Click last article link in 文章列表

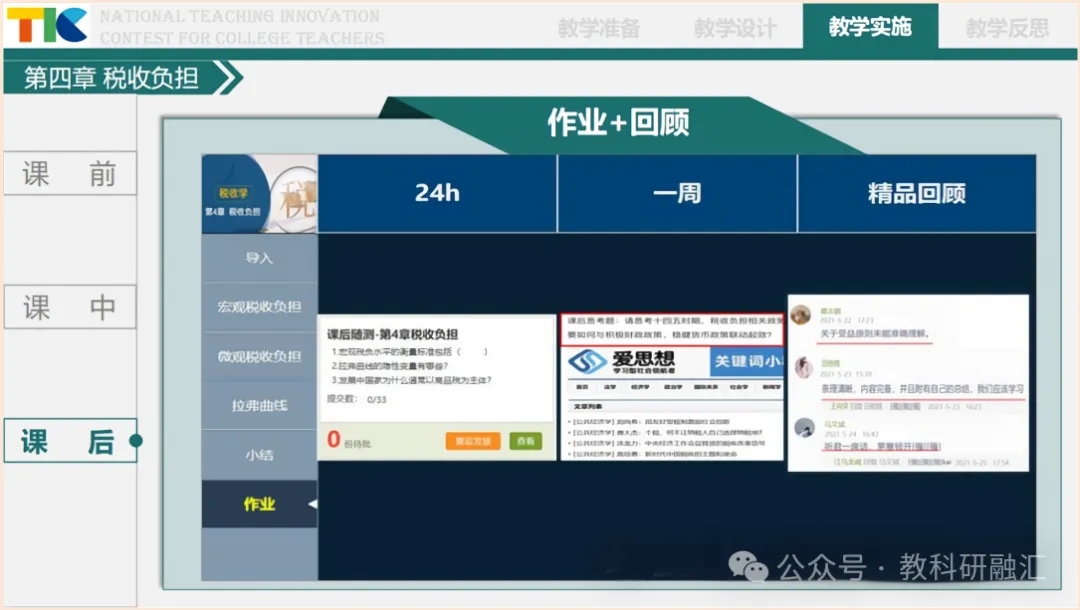[654, 454]
